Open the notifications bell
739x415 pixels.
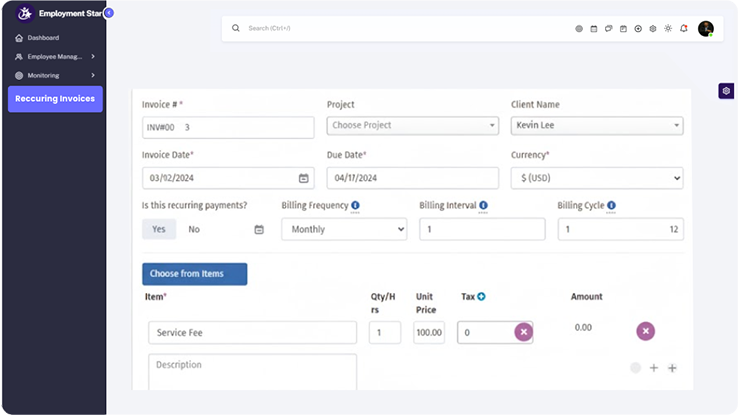point(683,29)
